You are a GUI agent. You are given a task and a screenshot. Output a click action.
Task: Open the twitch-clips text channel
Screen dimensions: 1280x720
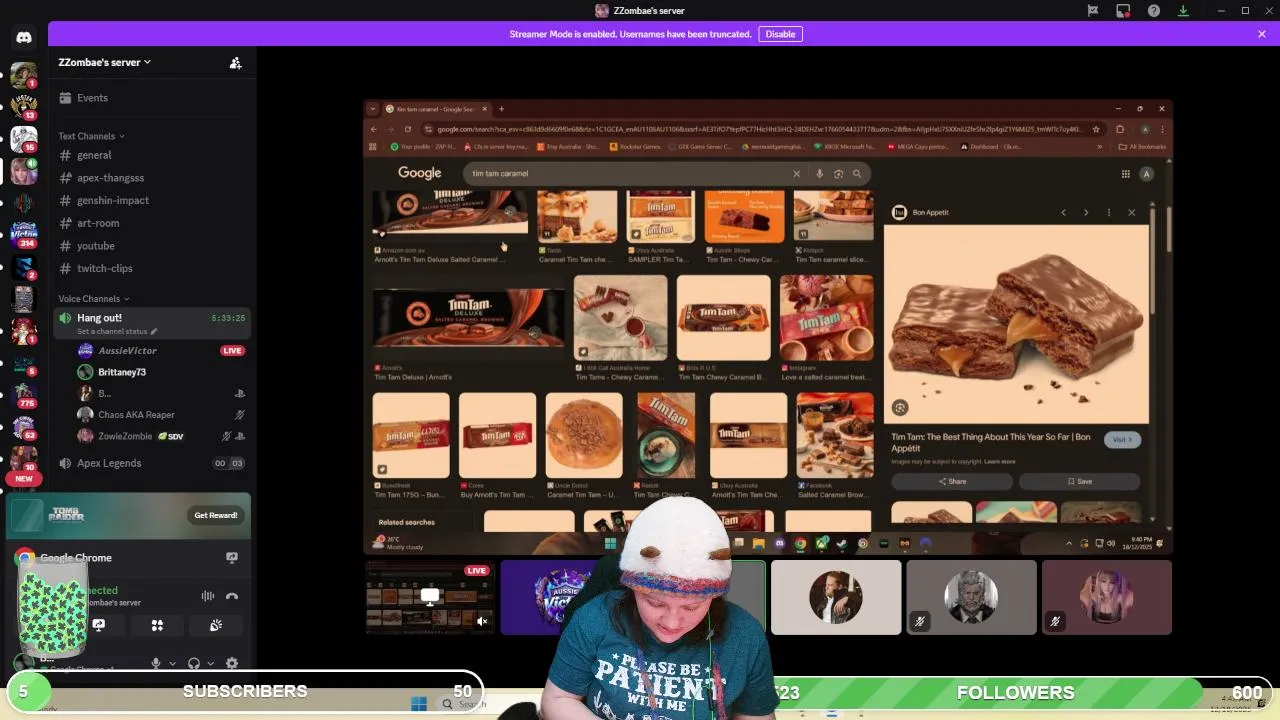[x=150, y=268]
